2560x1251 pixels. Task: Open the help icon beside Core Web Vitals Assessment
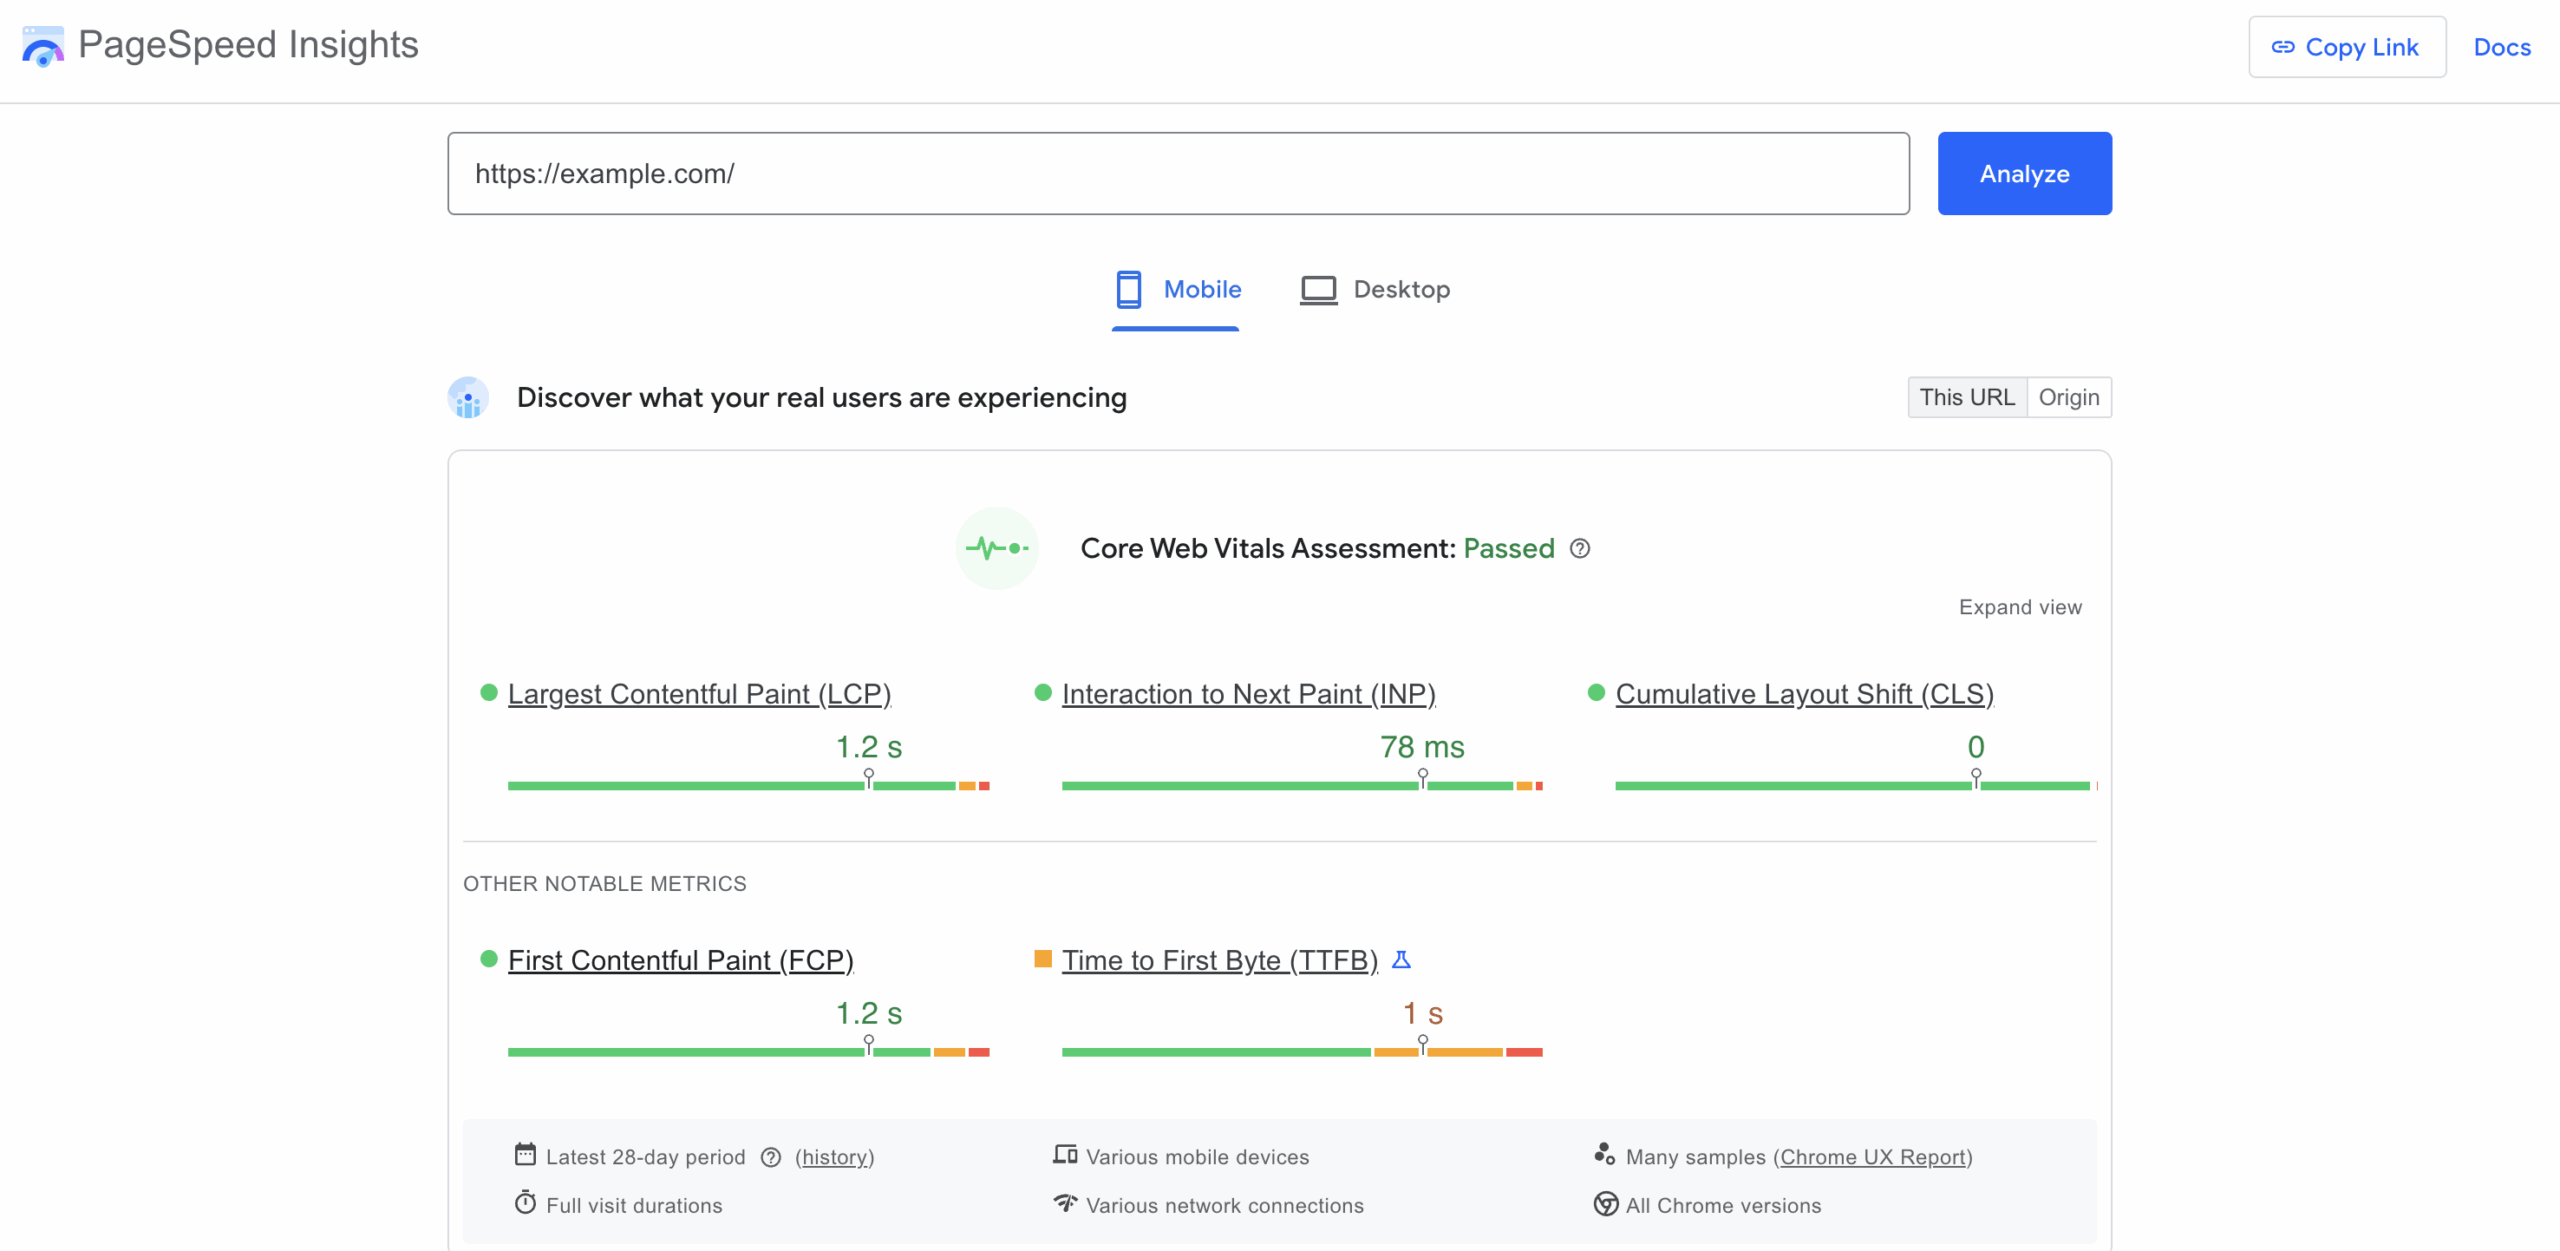coord(1580,548)
